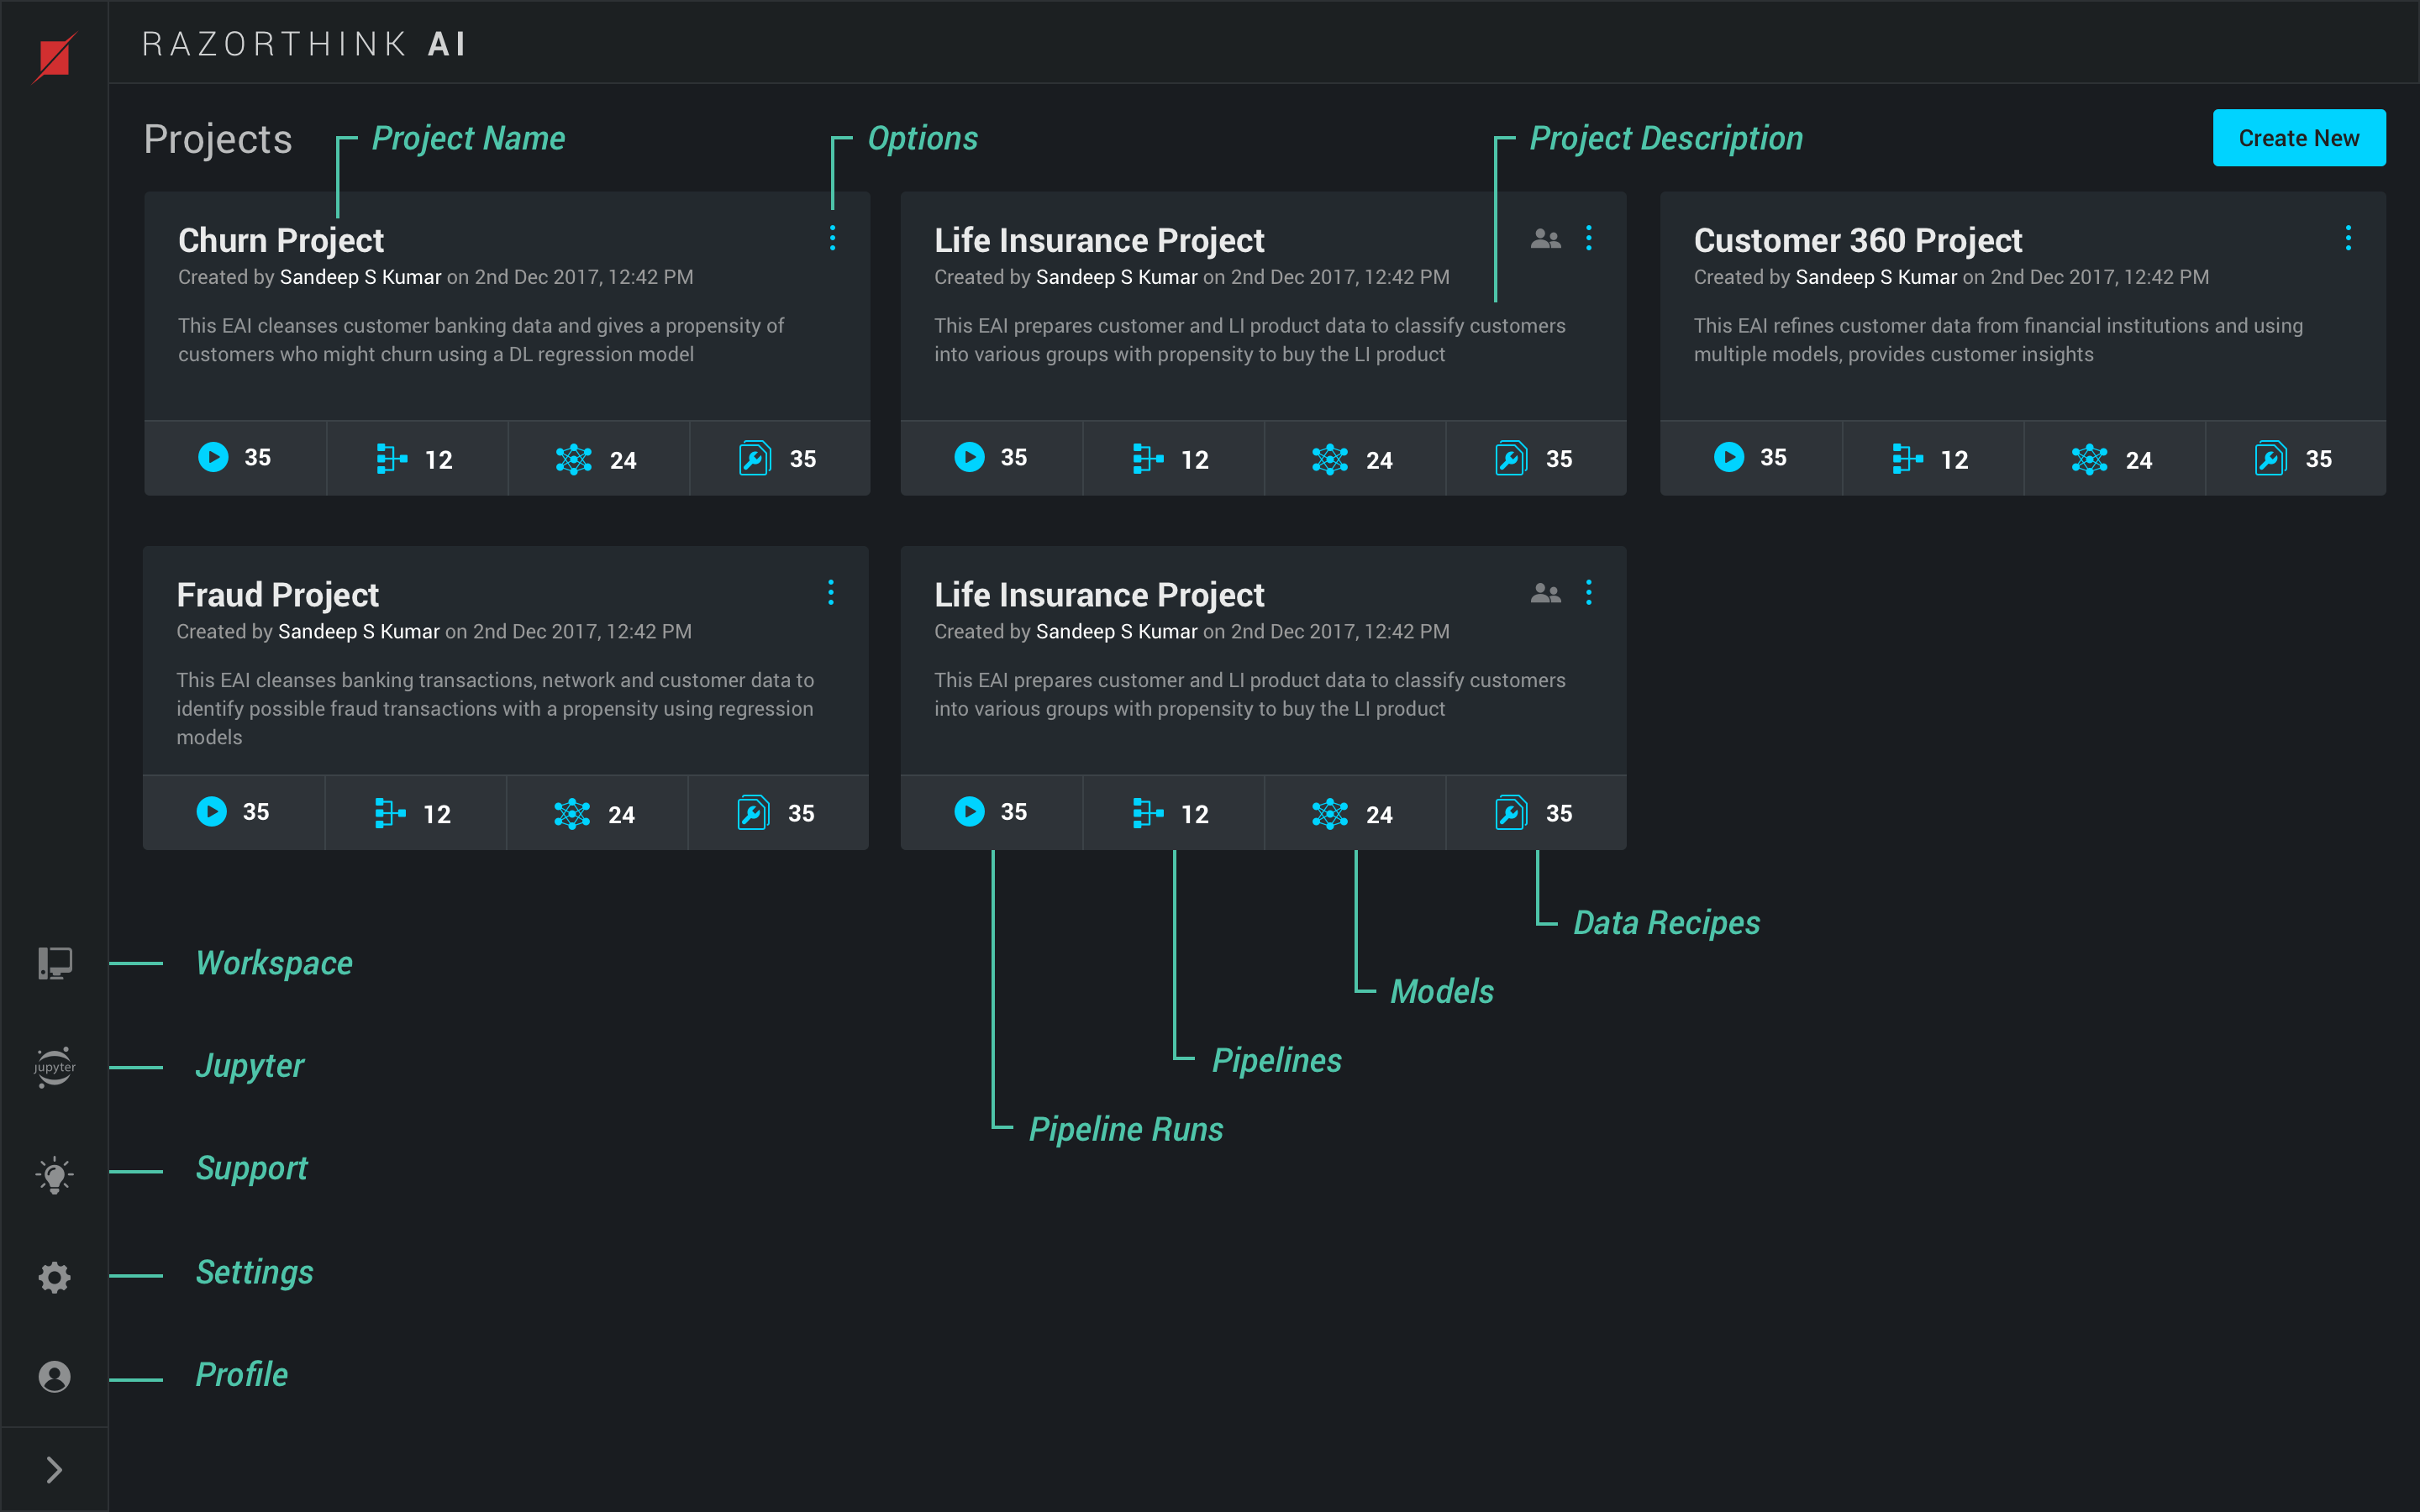The image size is (2420, 1512).
Task: Launch Jupyter from the sidebar
Action: click(54, 1067)
